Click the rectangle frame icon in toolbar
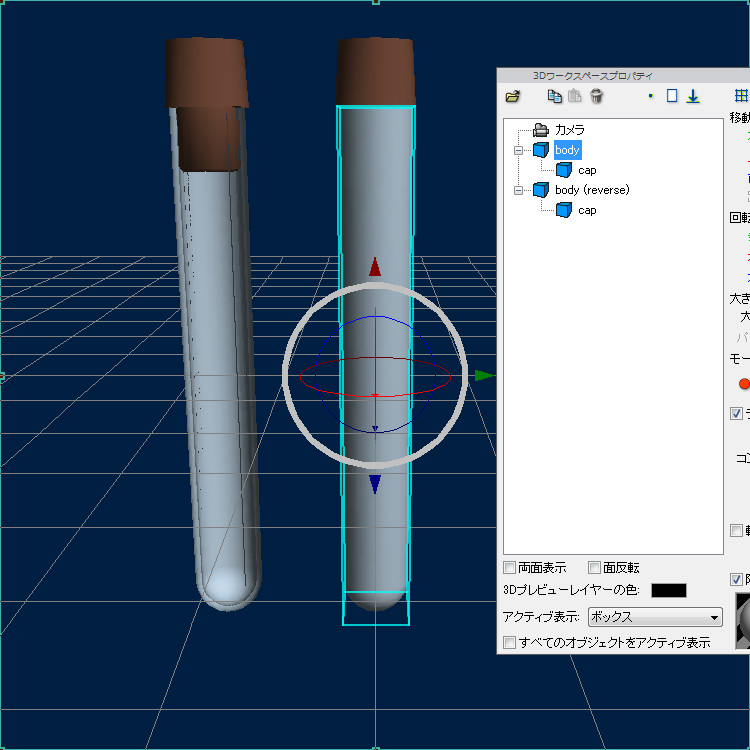The width and height of the screenshot is (750, 750). [x=672, y=97]
